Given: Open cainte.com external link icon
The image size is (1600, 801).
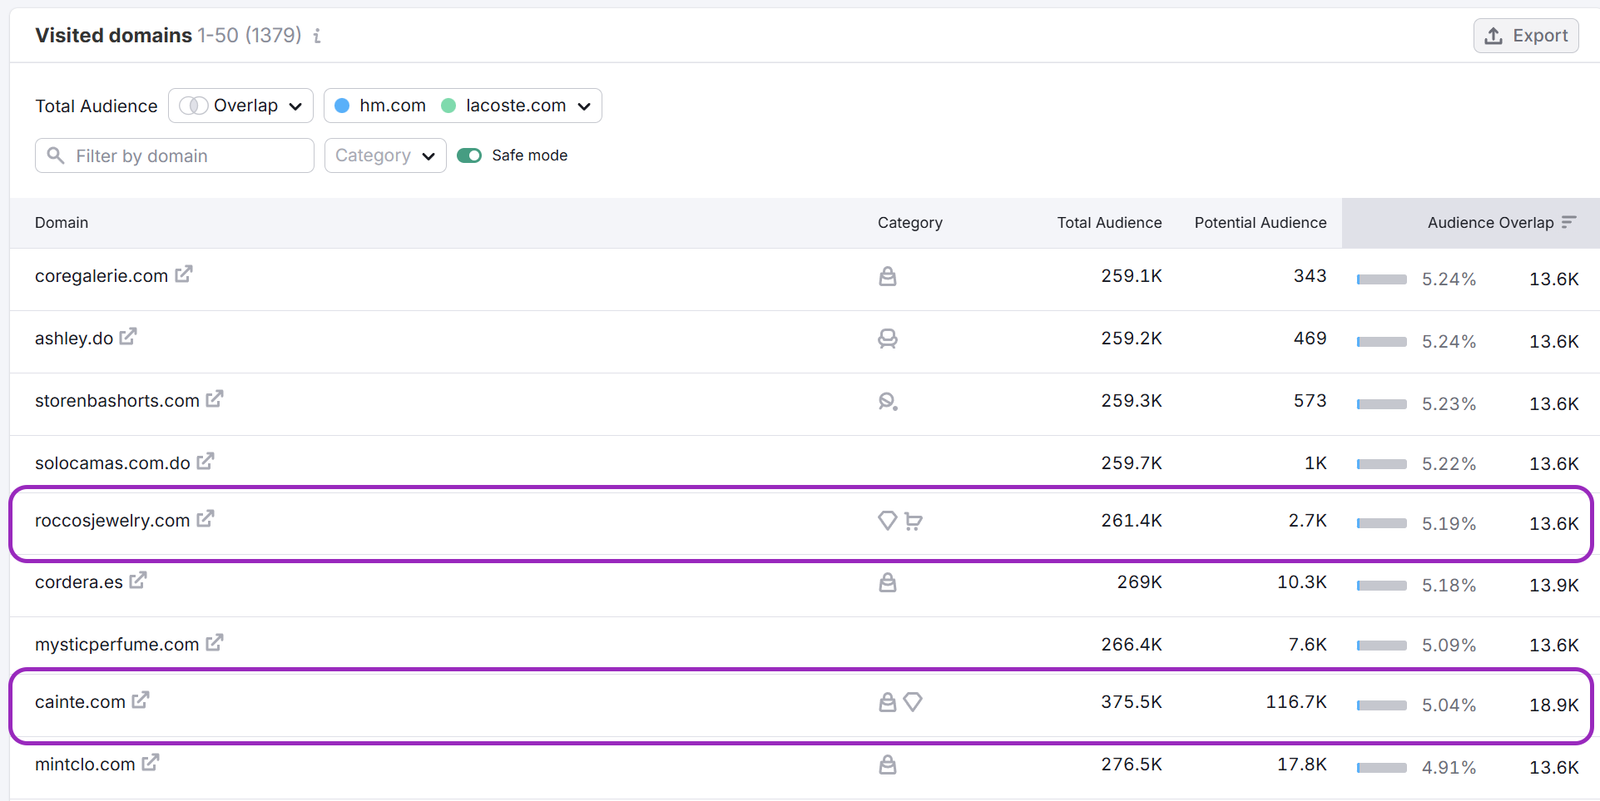Looking at the screenshot, I should [140, 700].
